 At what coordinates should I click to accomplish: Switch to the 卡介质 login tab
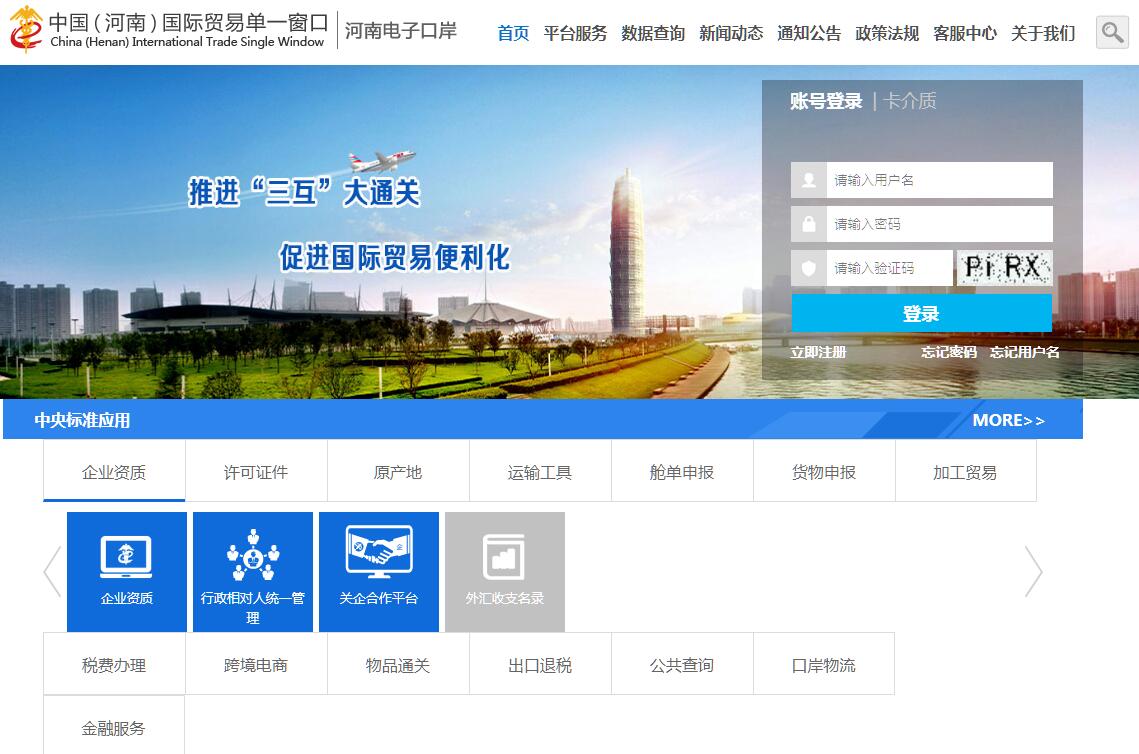click(x=909, y=101)
